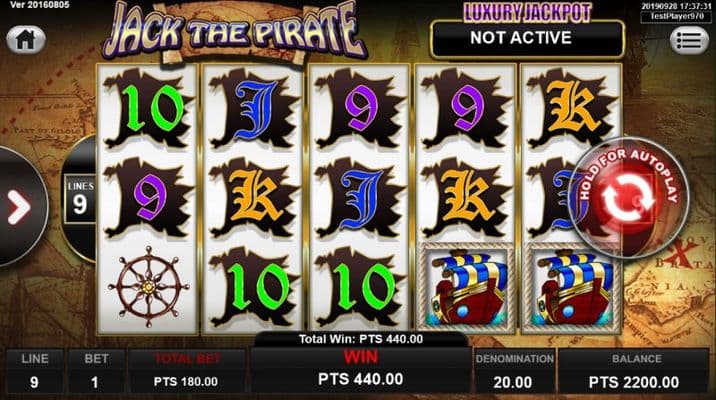Expand the side panel with red chevron
Screen dimensions: 716x400
[x=19, y=208]
